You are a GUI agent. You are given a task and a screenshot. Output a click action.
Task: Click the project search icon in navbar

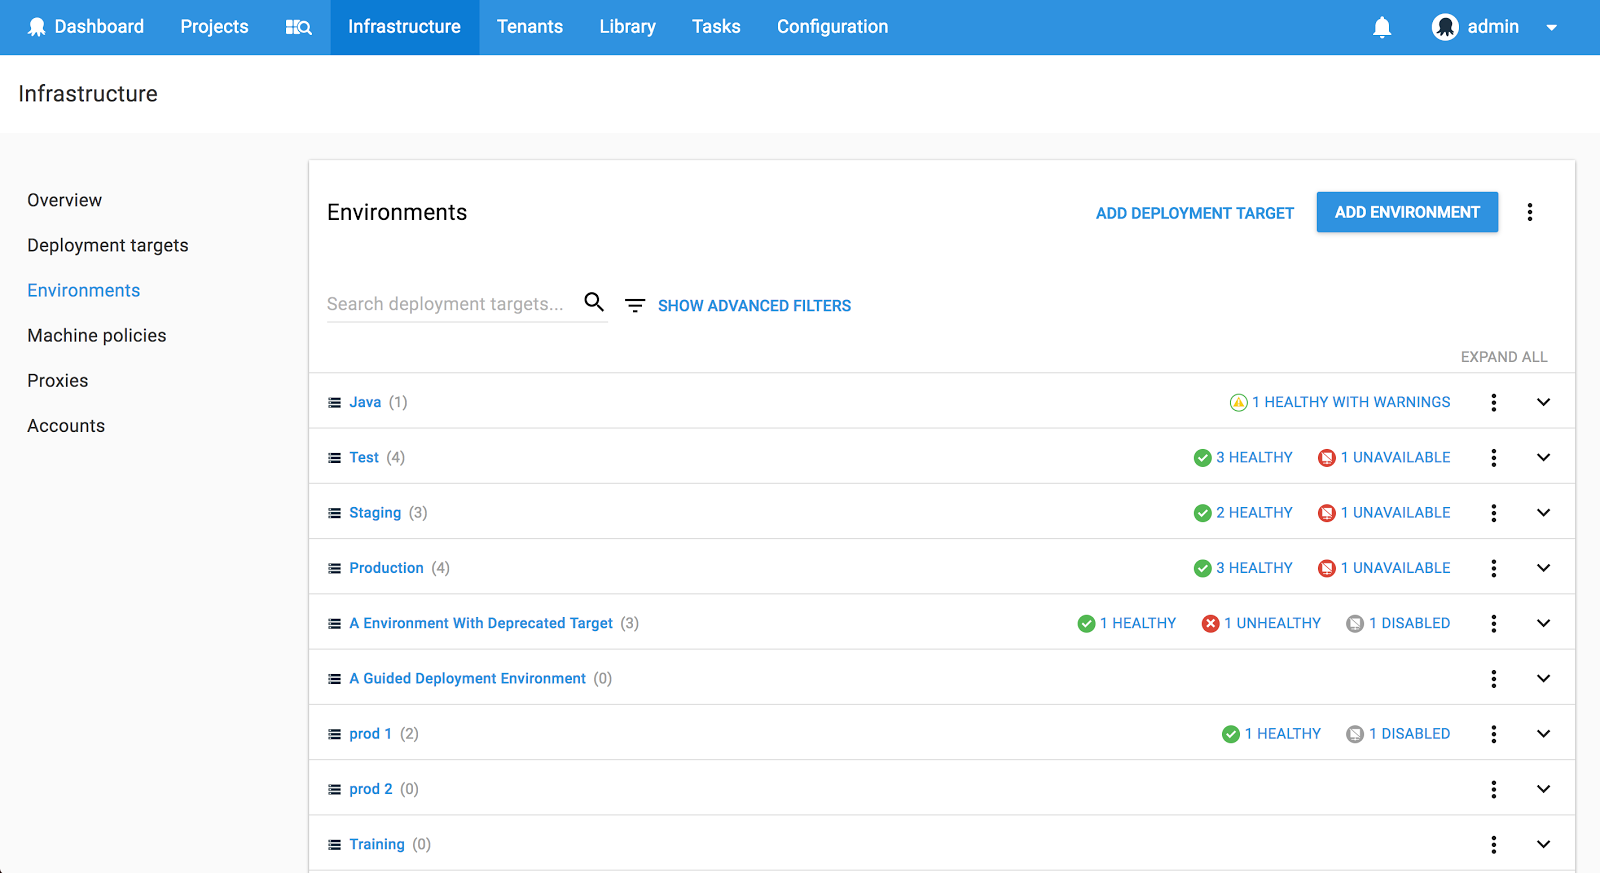point(299,27)
